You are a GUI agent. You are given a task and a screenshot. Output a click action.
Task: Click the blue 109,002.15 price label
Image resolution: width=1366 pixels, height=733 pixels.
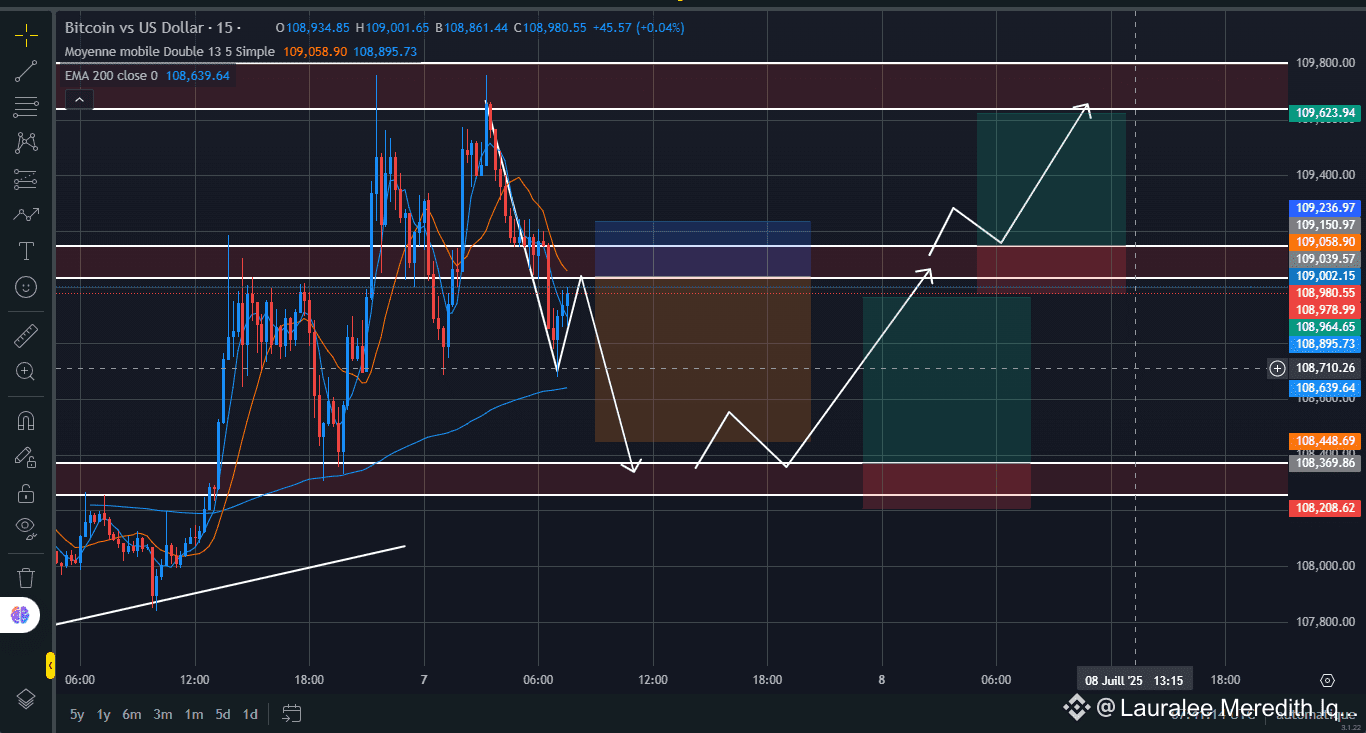1326,276
